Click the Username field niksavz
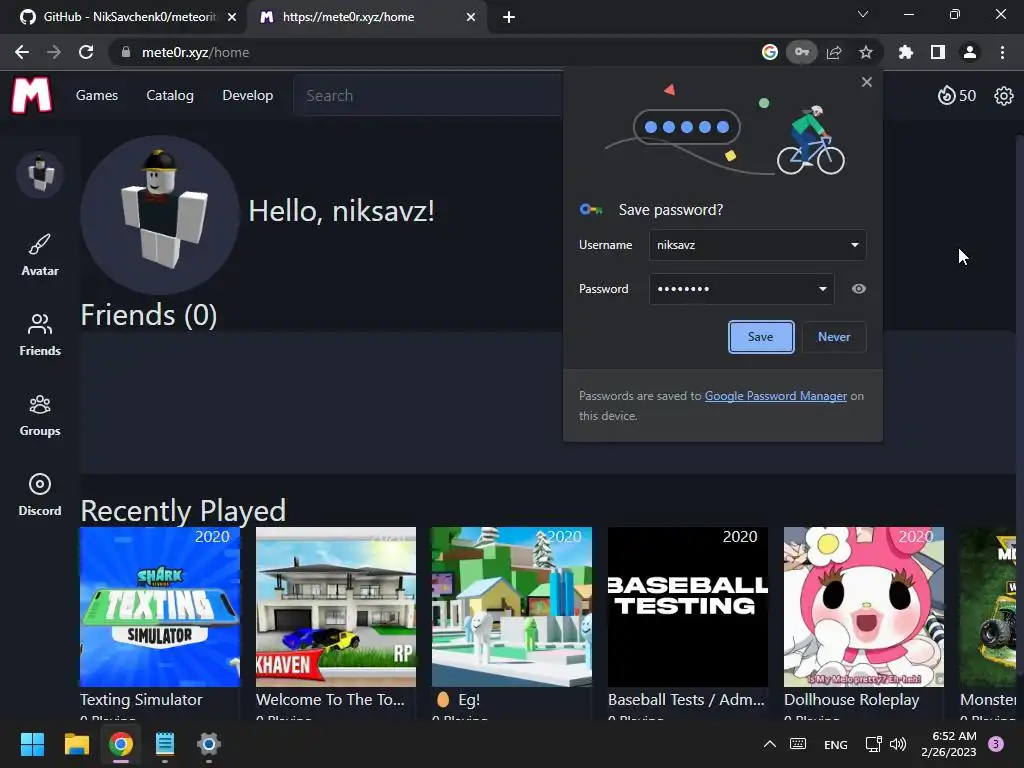This screenshot has height=768, width=1024. [758, 245]
